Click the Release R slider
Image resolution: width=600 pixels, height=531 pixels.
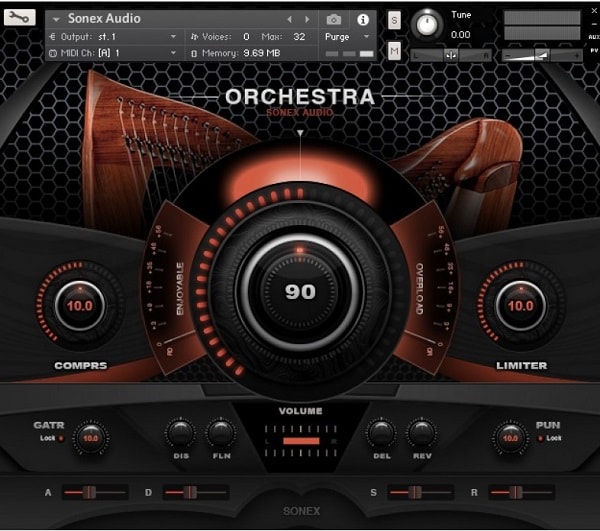pos(521,492)
